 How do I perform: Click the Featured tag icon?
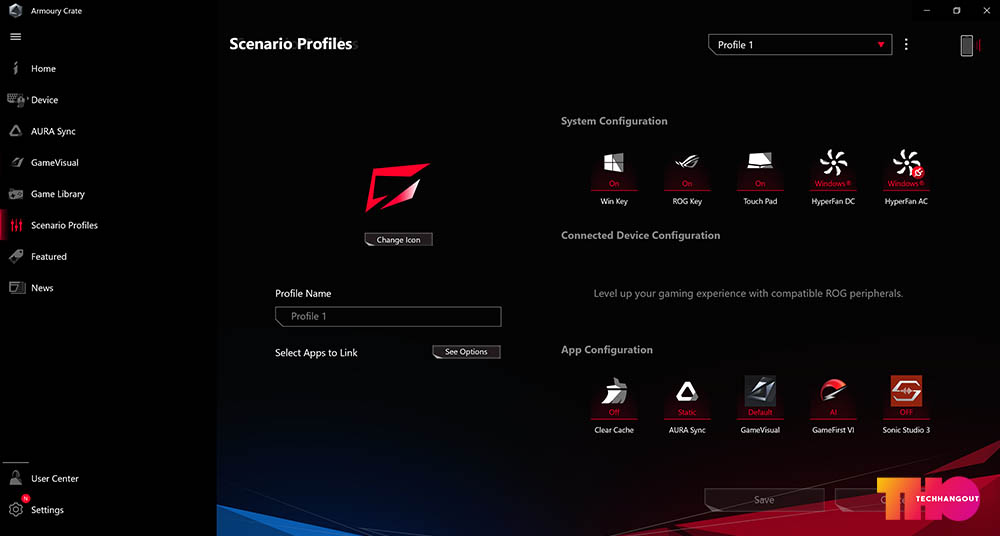click(16, 256)
